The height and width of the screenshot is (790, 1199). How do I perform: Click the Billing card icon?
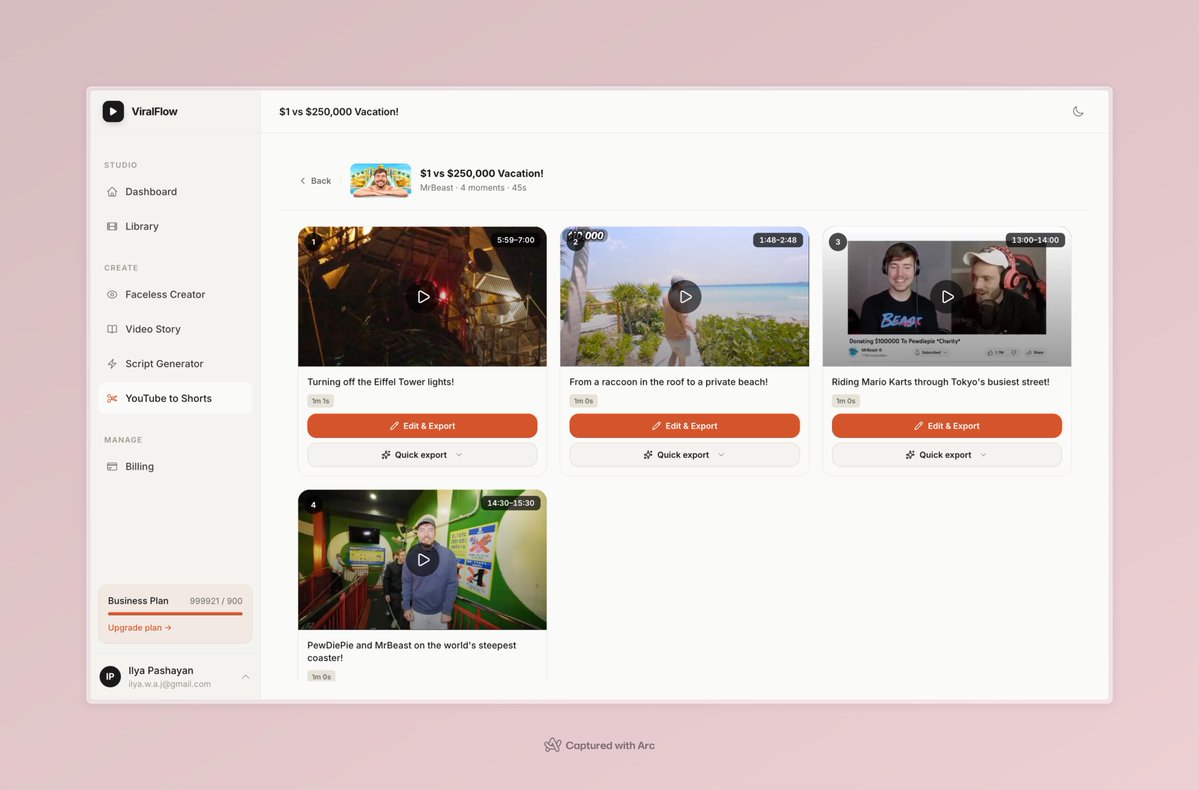coord(112,467)
